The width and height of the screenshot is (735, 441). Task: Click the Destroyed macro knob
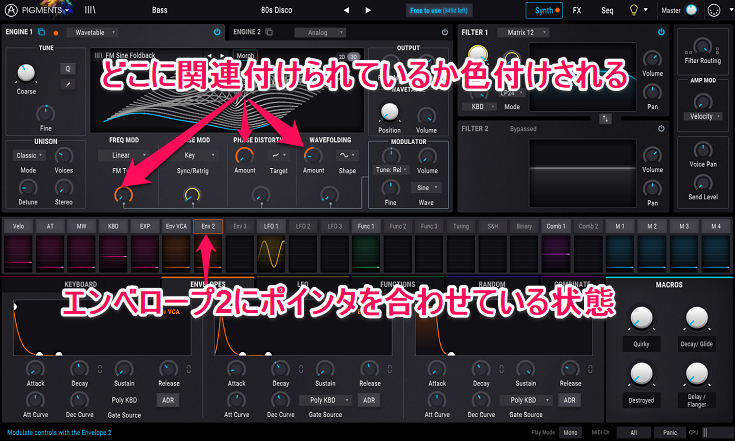[641, 374]
